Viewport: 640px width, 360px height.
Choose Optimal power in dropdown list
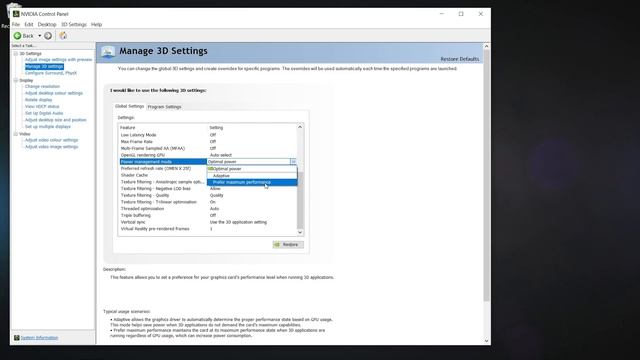[252, 169]
